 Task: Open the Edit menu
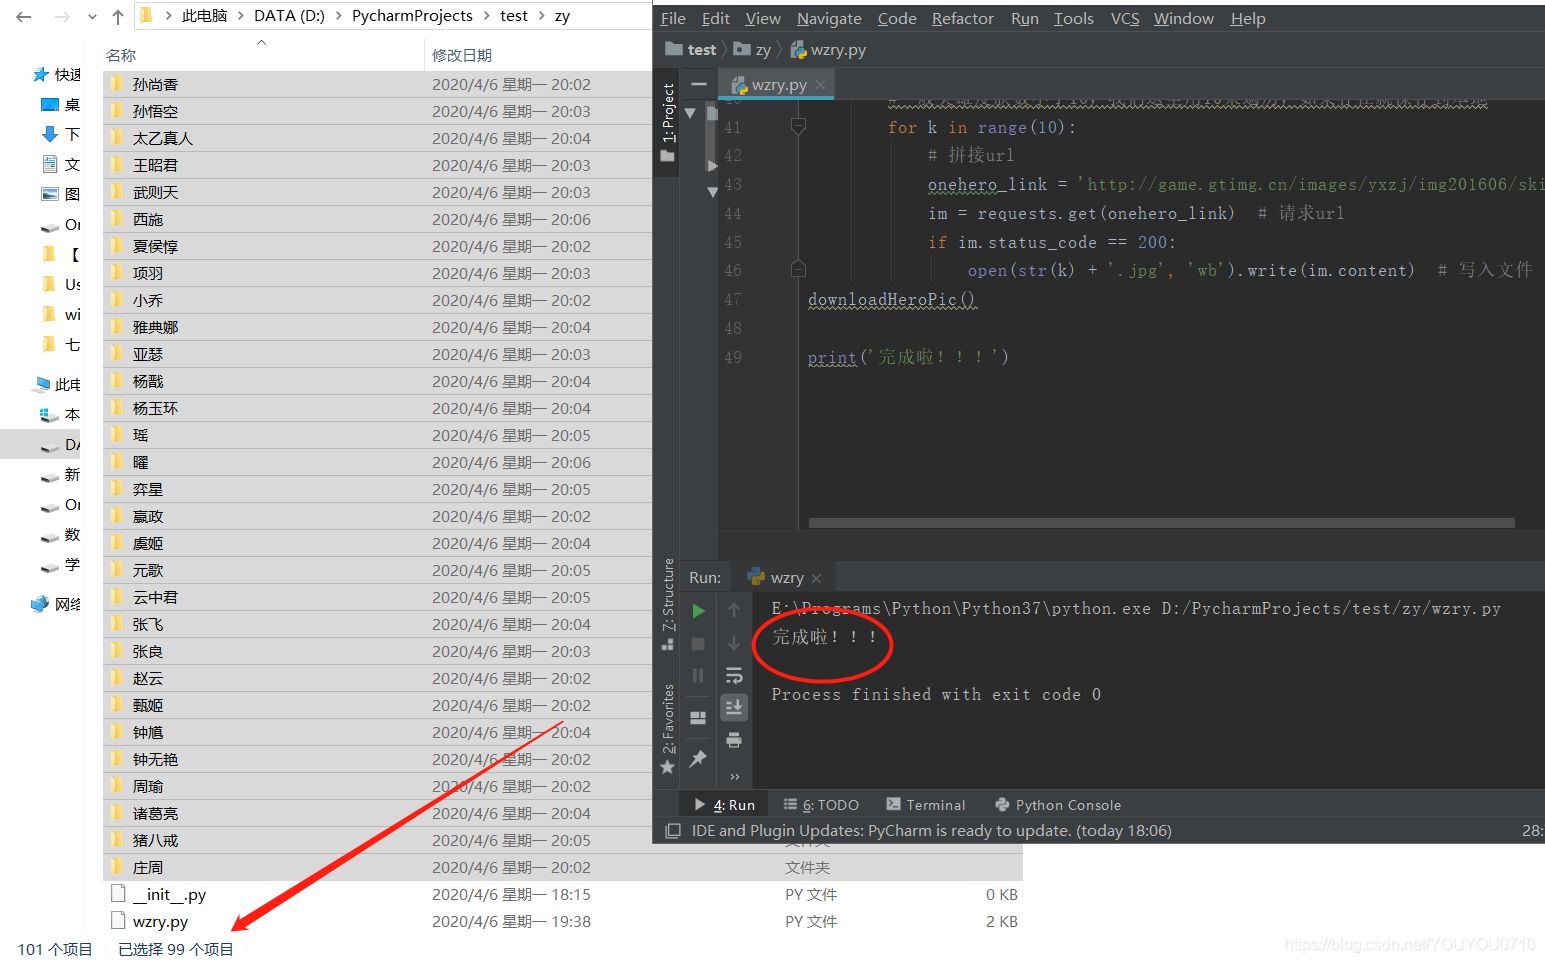pyautogui.click(x=715, y=18)
